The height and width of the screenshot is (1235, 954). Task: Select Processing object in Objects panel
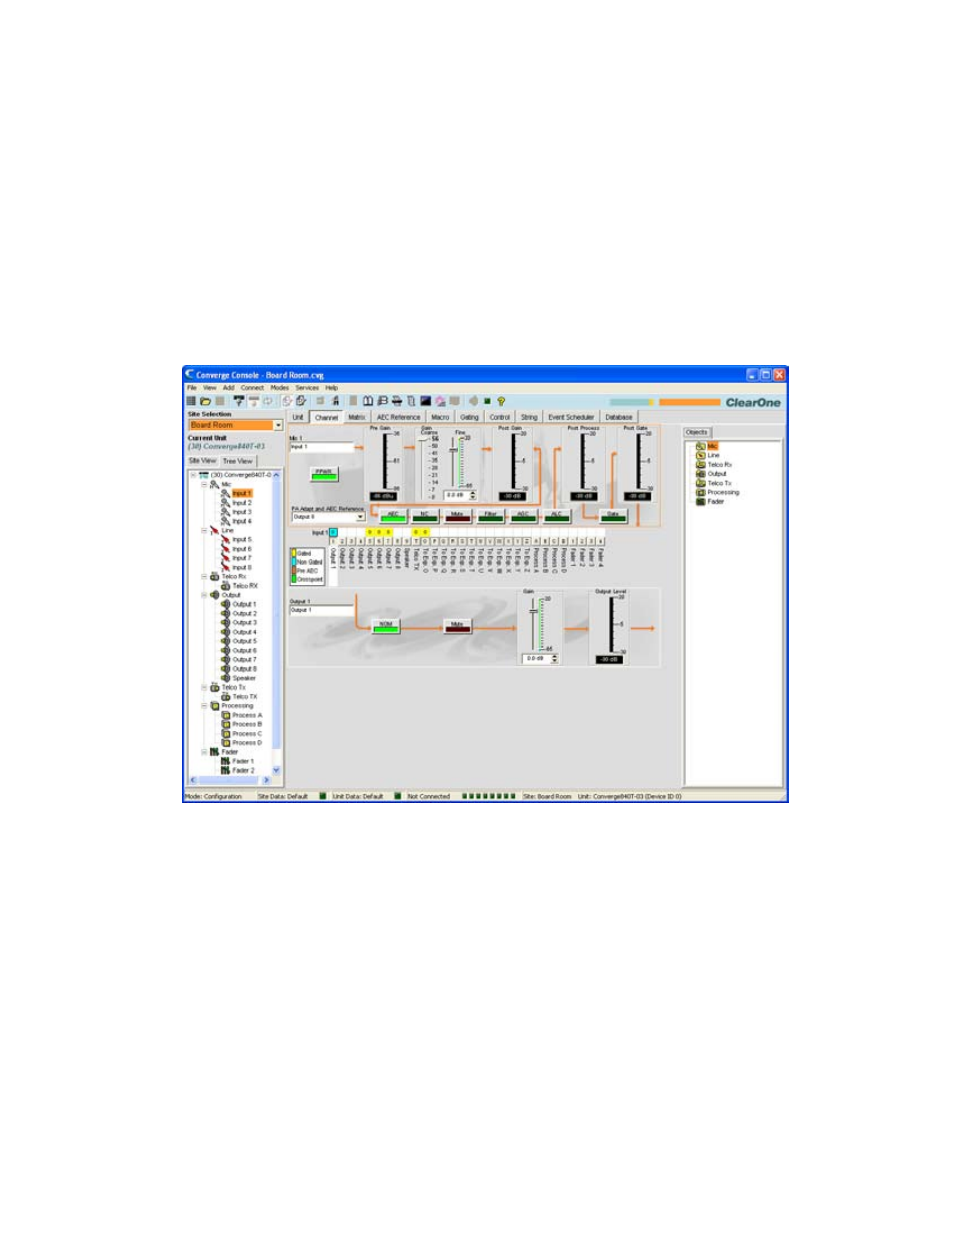(717, 492)
